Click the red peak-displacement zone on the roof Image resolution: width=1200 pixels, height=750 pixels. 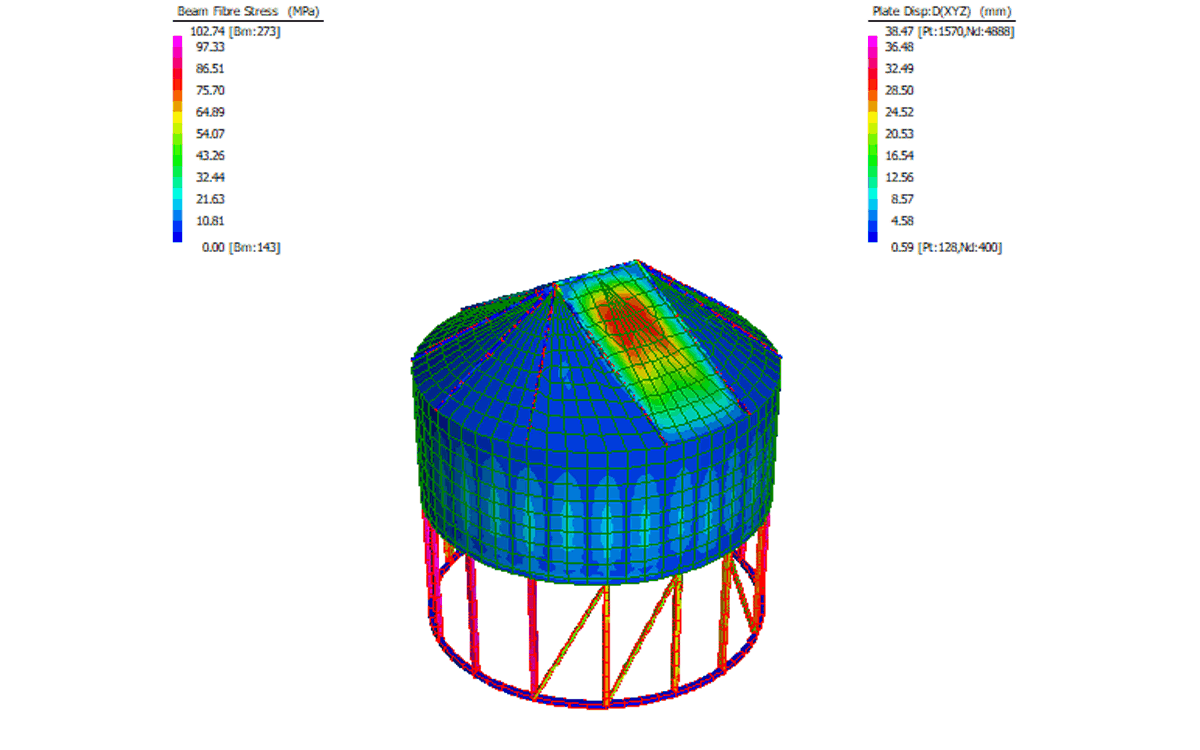click(x=629, y=320)
